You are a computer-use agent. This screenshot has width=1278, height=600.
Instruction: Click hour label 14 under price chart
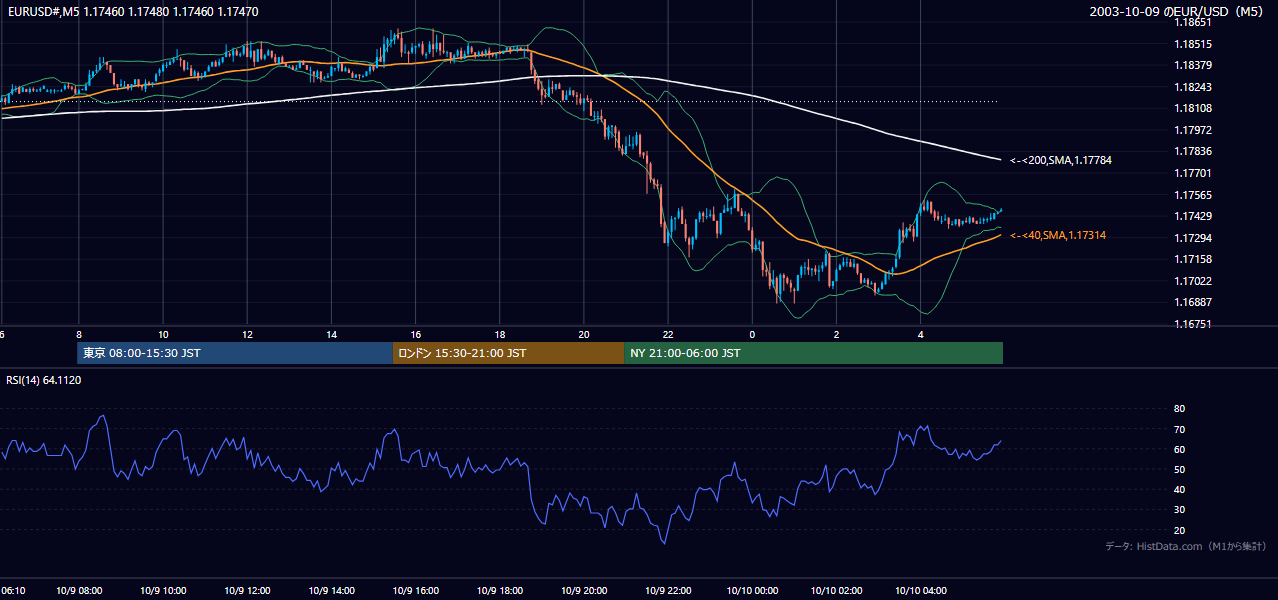pos(331,334)
